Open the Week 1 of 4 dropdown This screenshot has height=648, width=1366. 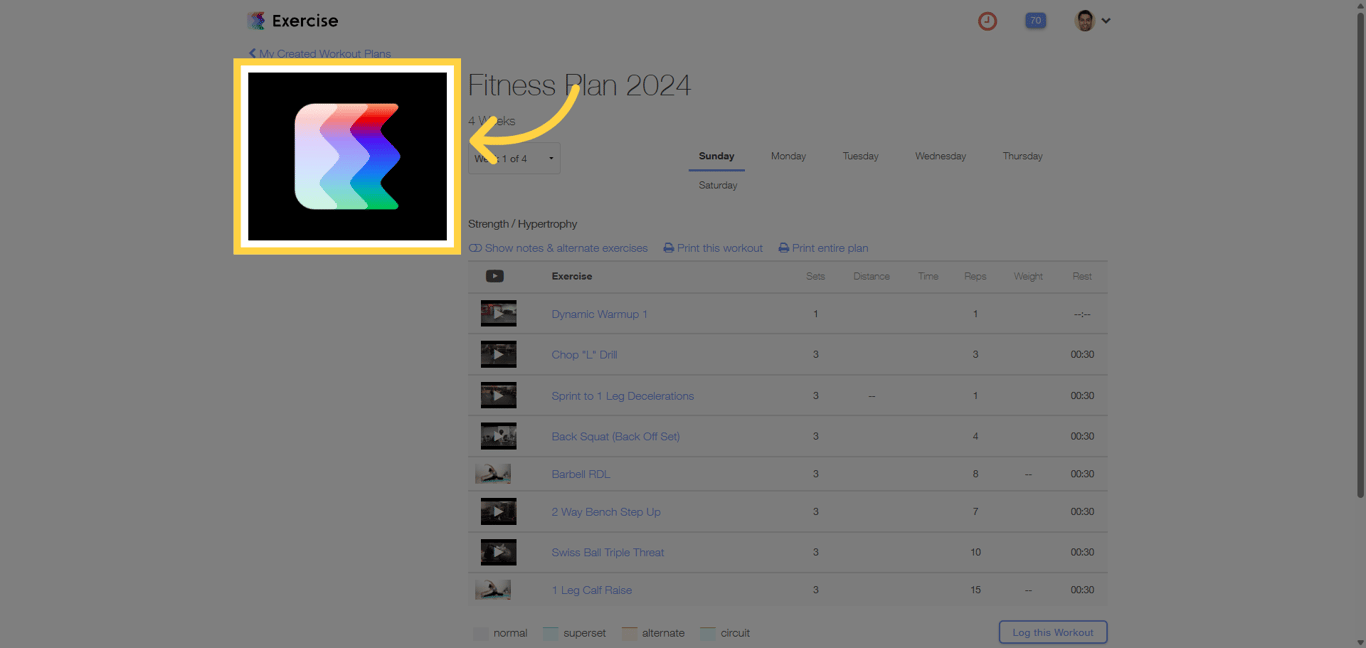[x=514, y=158]
